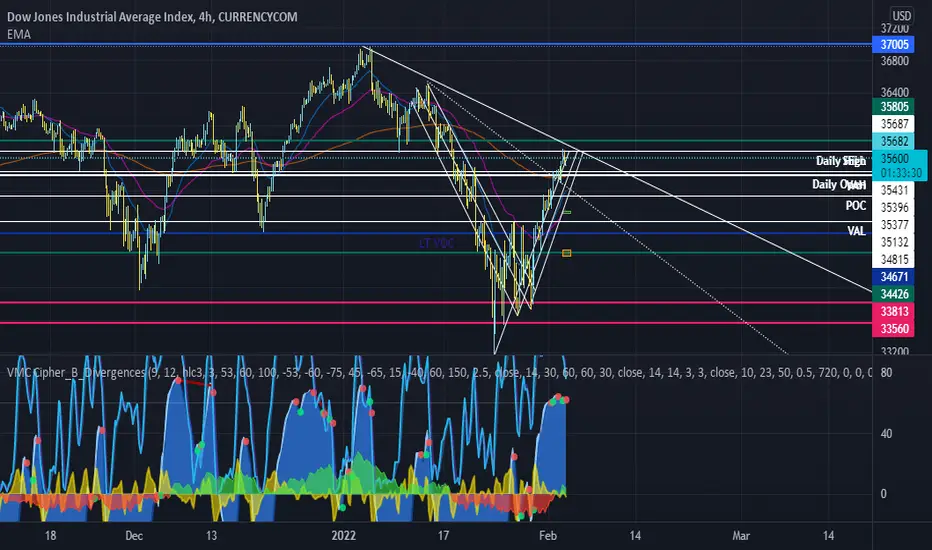This screenshot has height=550, width=932.
Task: Select the 35132 price label
Action: (x=893, y=242)
